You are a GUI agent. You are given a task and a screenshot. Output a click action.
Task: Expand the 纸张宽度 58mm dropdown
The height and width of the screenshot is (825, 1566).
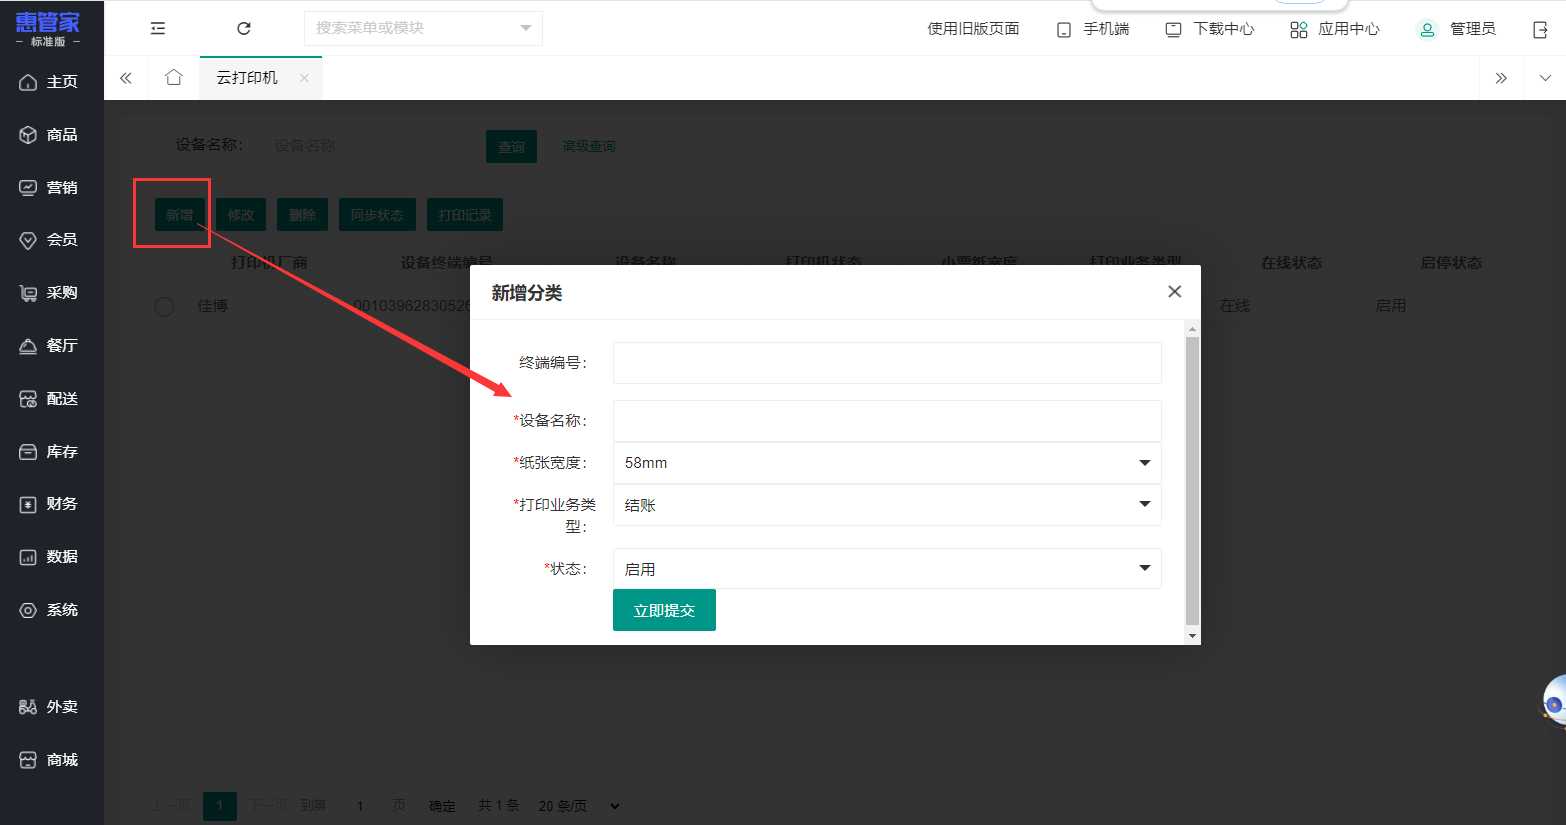[887, 463]
